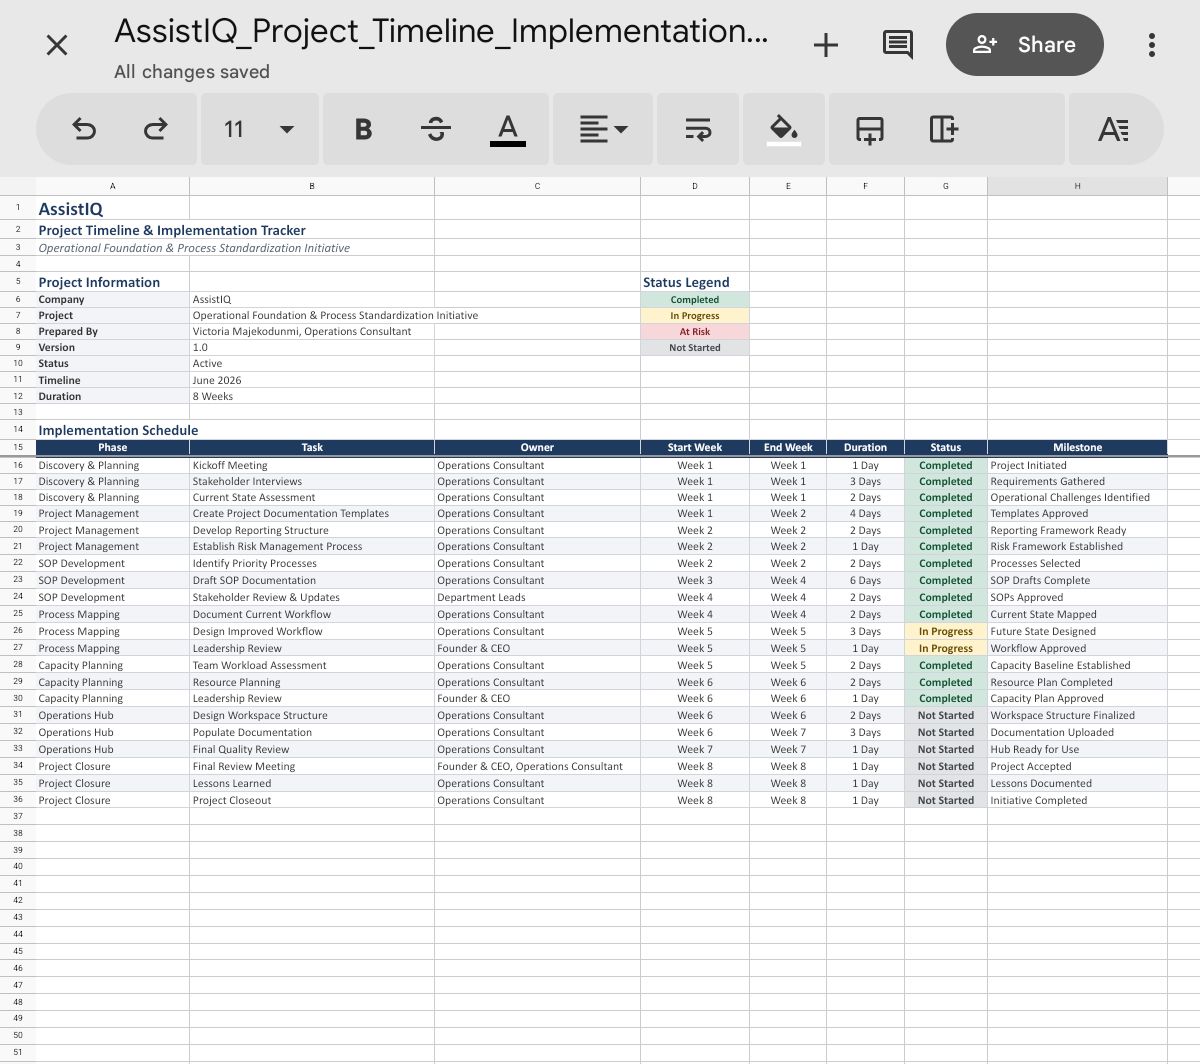Click the 'At Risk' legend cell
Viewport: 1200px width, 1064px height.
click(695, 331)
